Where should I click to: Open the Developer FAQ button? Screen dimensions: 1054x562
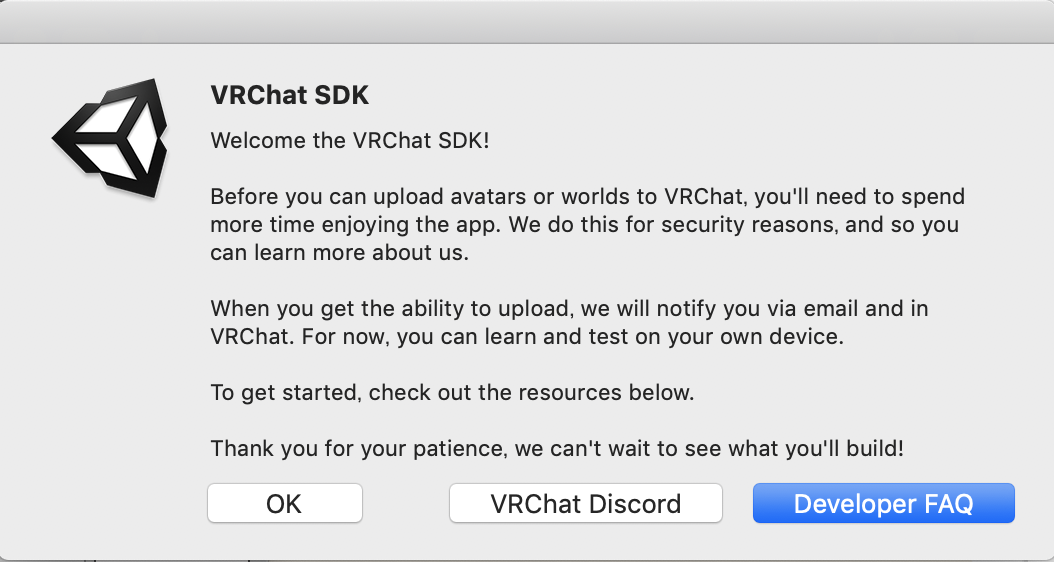click(x=883, y=503)
